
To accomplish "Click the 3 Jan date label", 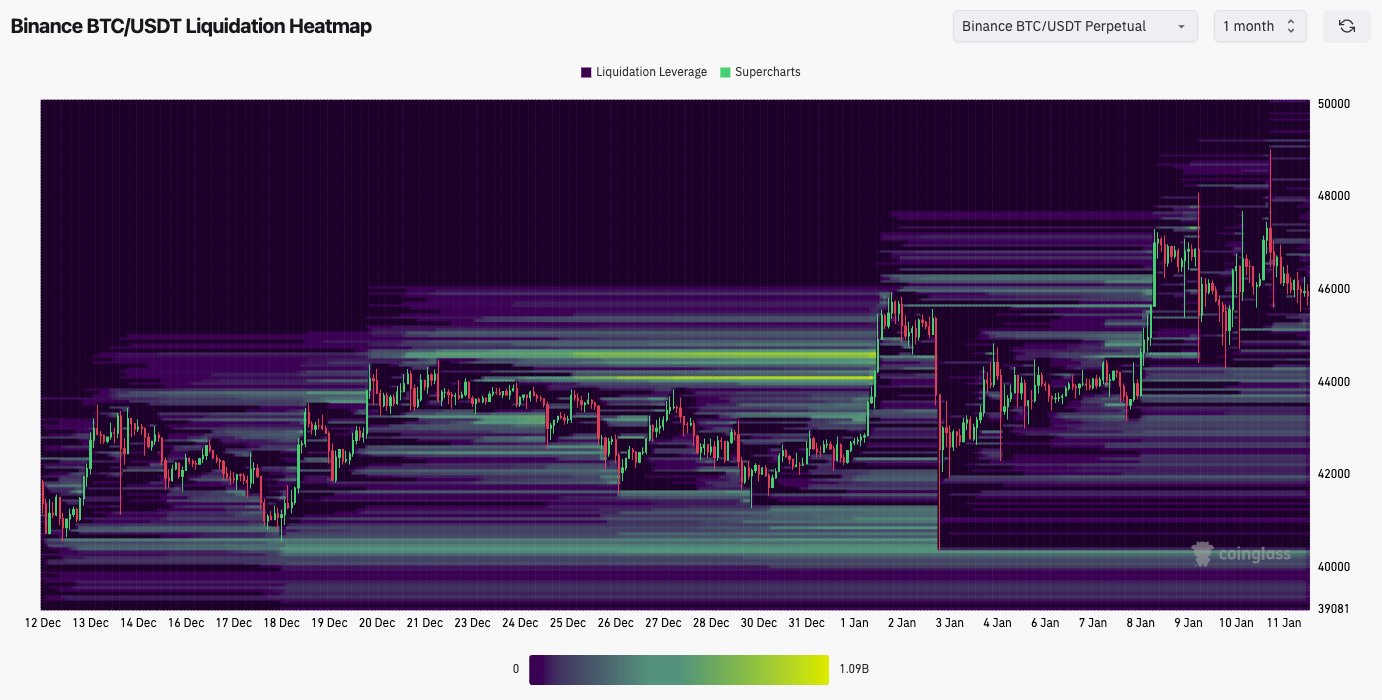I will coord(949,623).
